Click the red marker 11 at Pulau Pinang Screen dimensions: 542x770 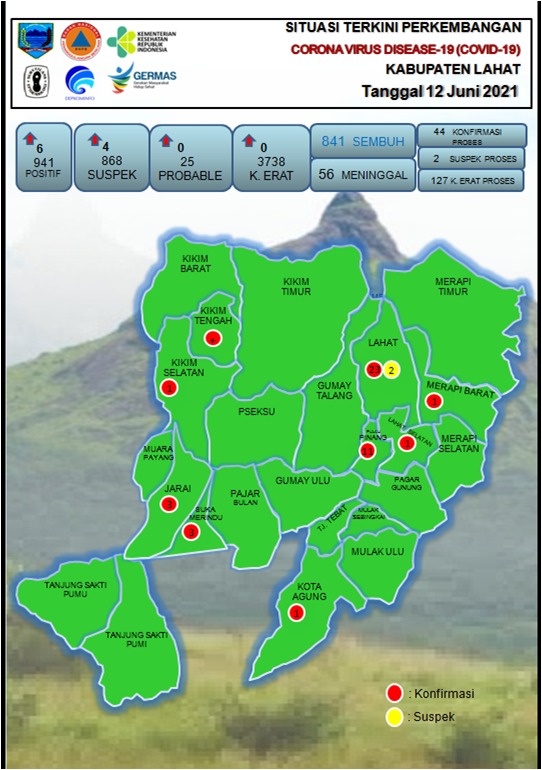pyautogui.click(x=367, y=451)
